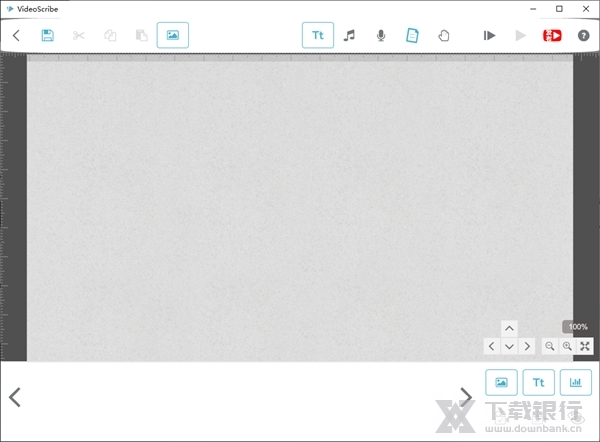
Task: Click the greyed-out play button
Action: (520, 36)
